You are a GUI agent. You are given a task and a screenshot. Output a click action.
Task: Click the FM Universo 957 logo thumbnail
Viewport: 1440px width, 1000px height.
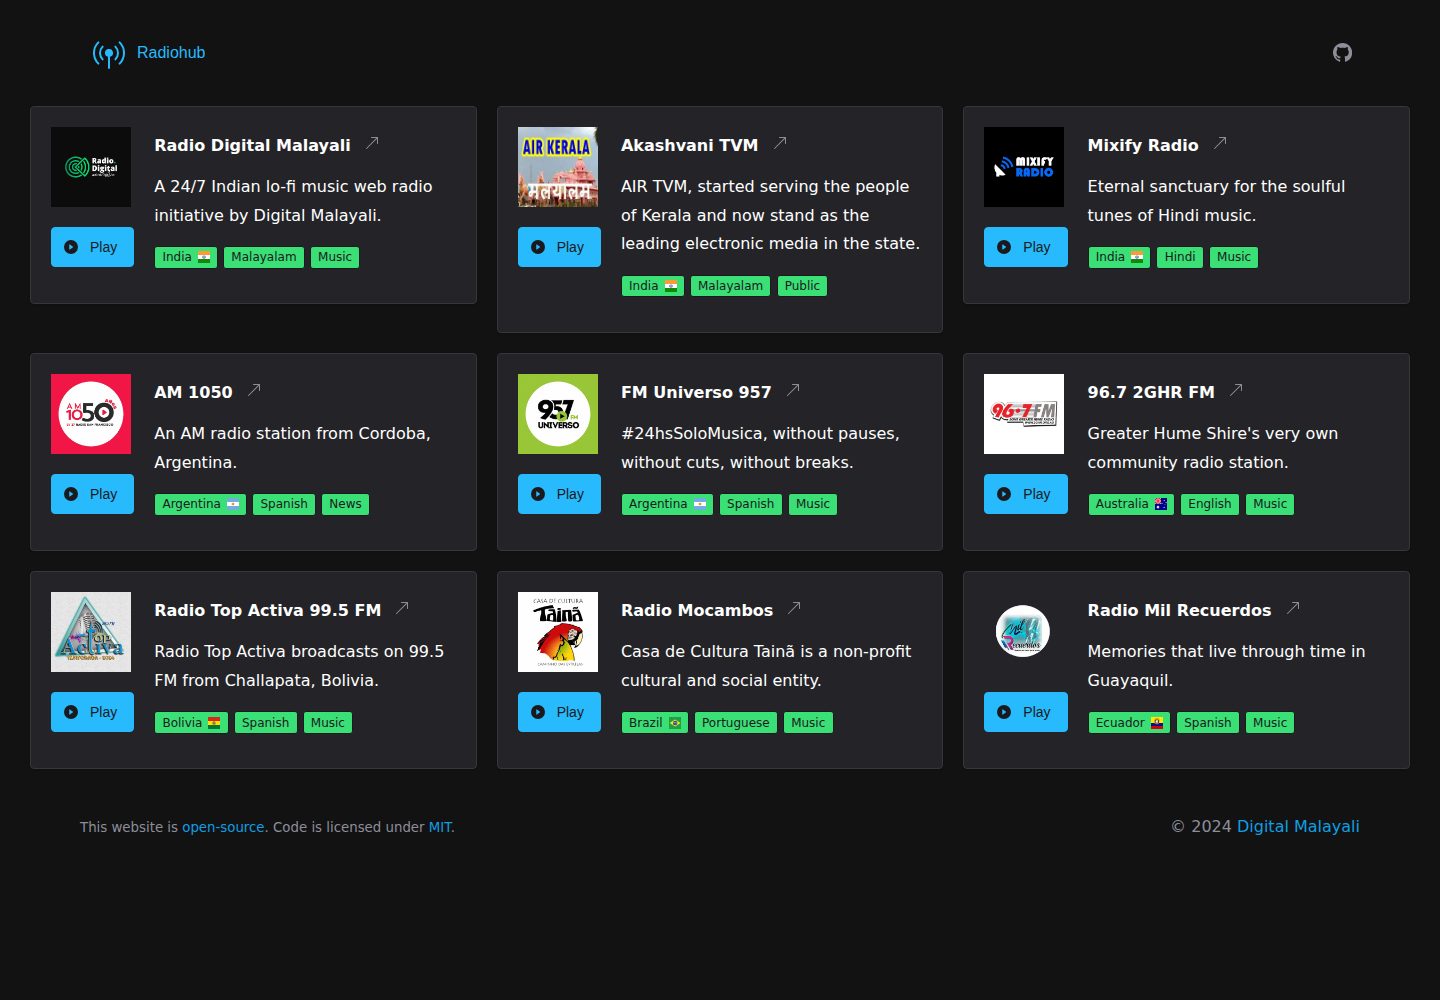click(x=558, y=414)
